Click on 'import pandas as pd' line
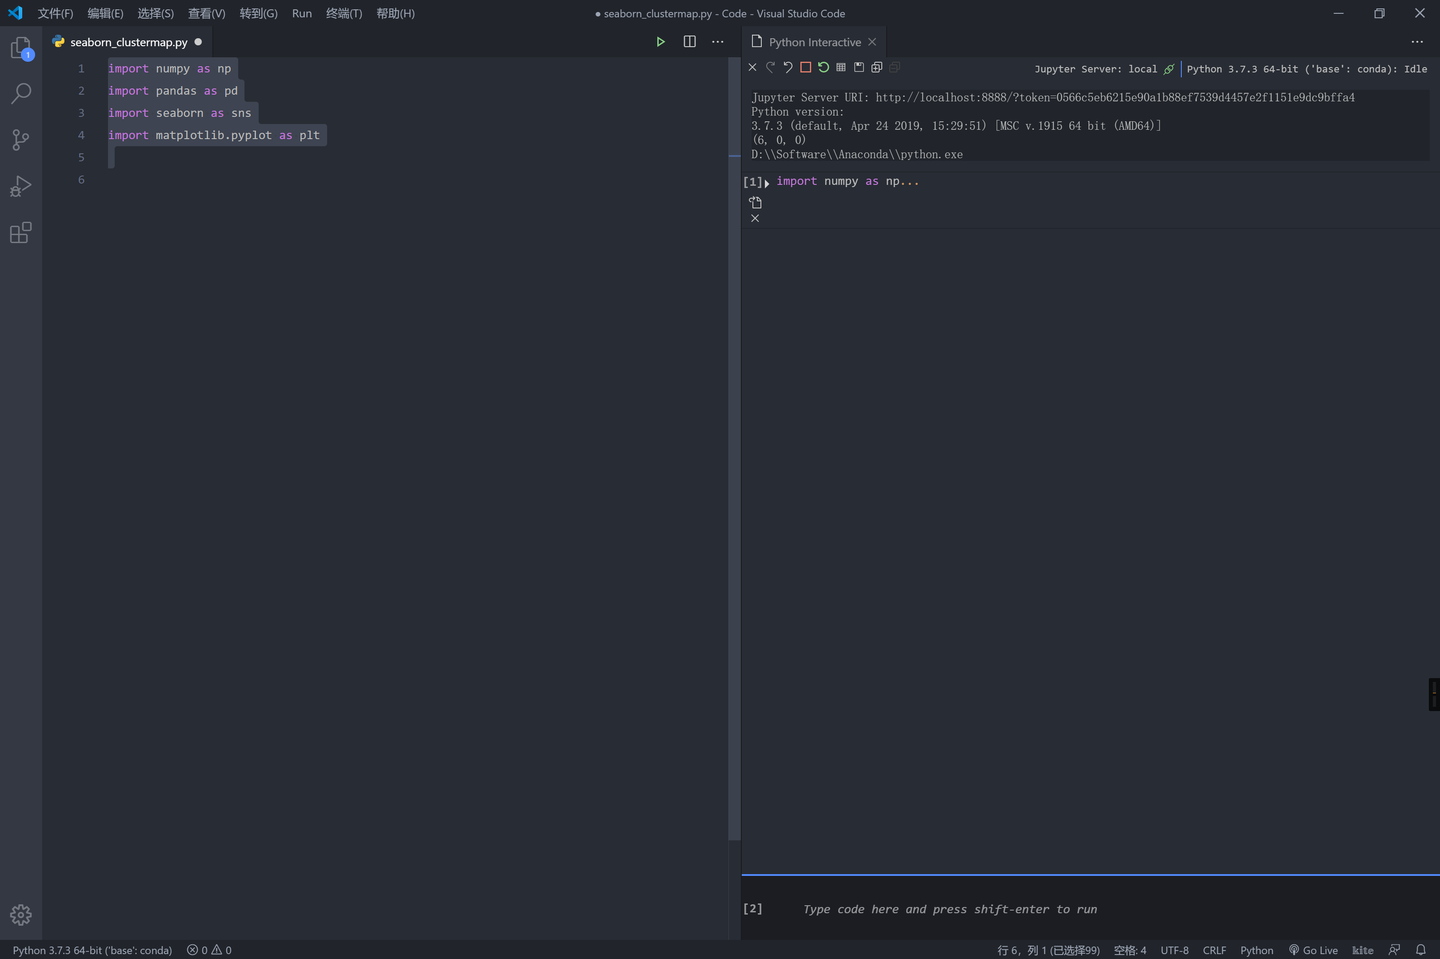This screenshot has width=1440, height=959. (173, 91)
